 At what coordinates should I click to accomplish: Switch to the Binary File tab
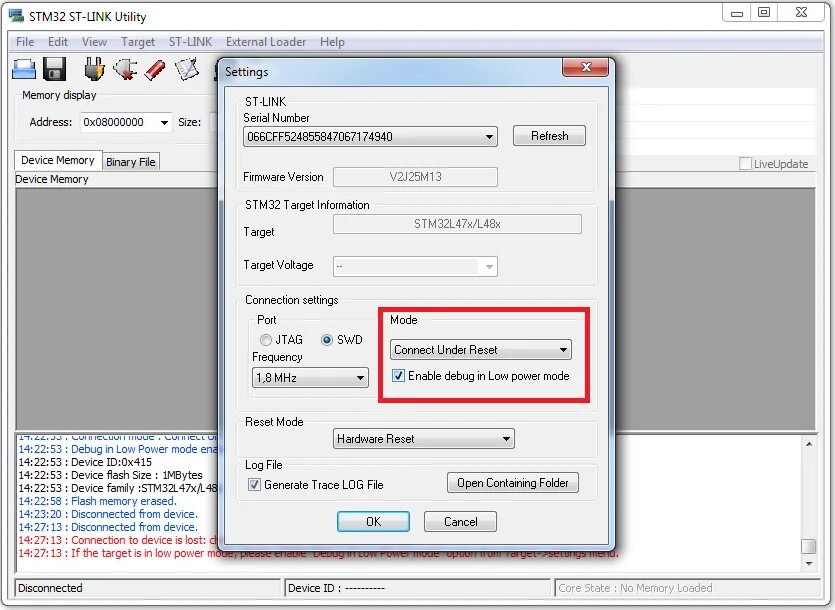[130, 162]
